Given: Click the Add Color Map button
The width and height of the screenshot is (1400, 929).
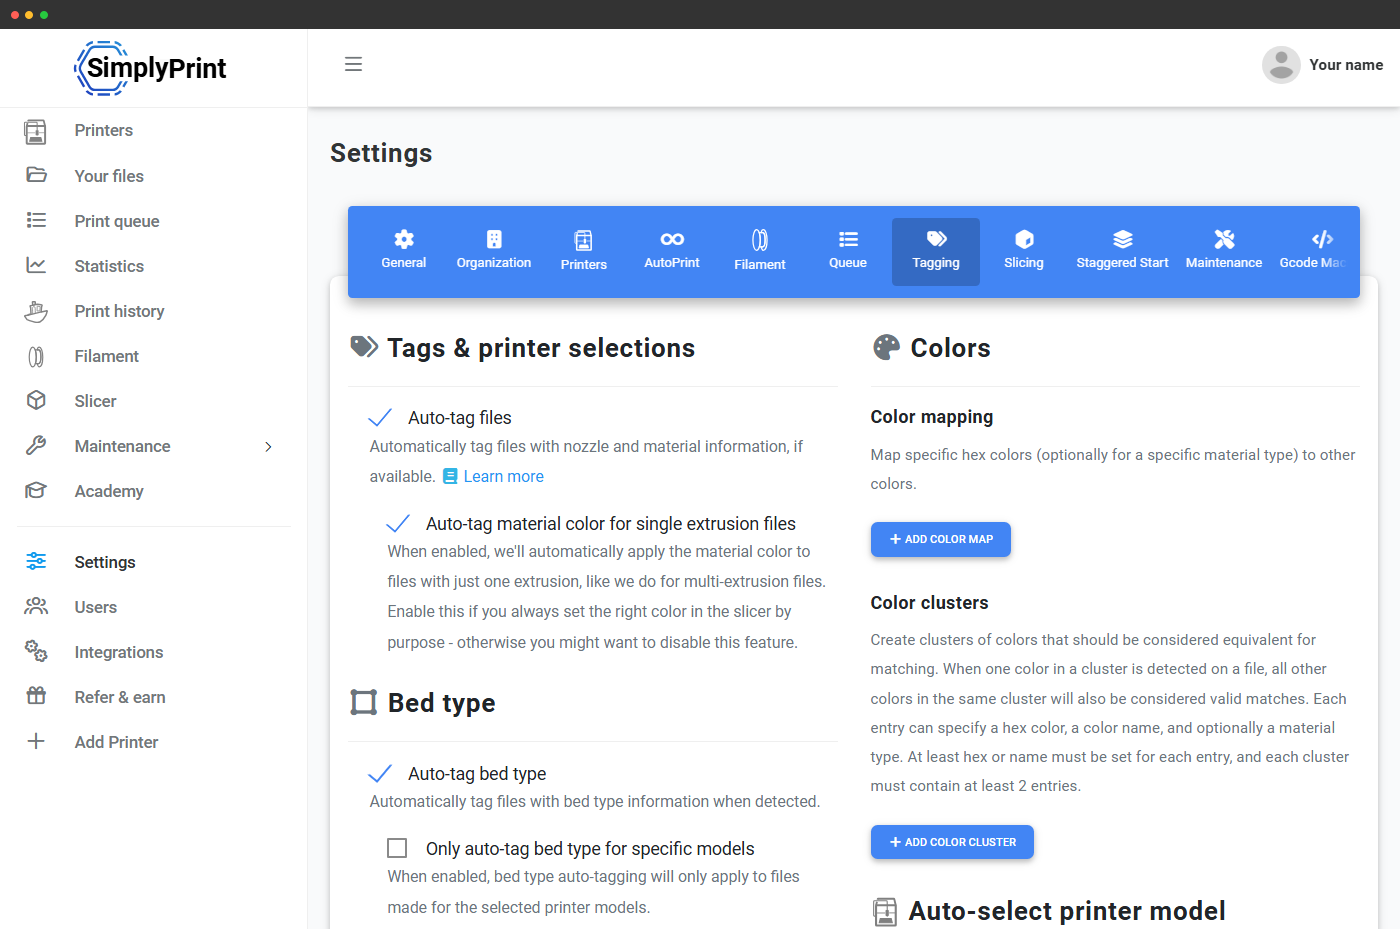Looking at the screenshot, I should click(941, 539).
